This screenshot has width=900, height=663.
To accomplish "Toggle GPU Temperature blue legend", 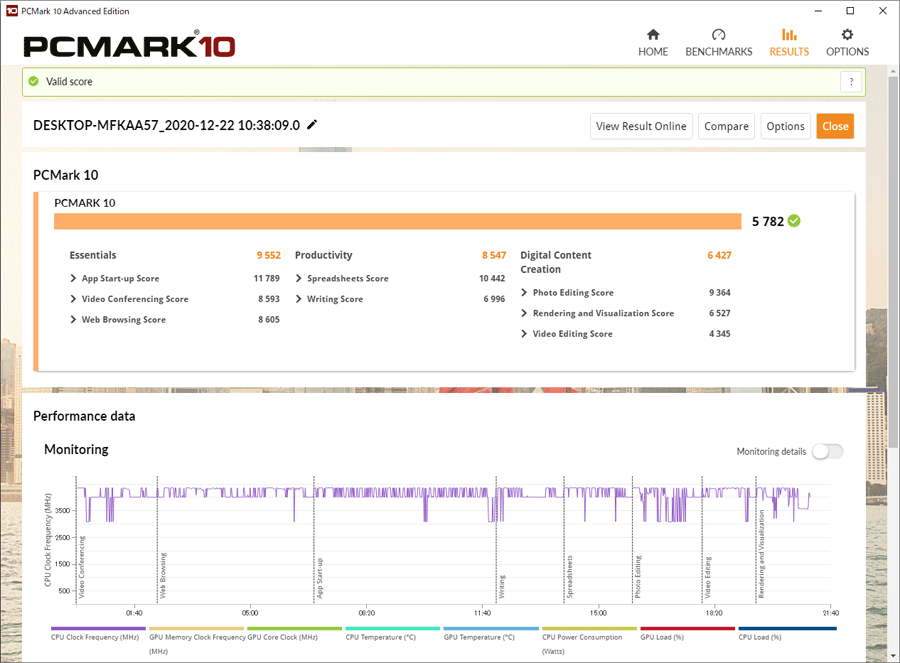I will pos(491,634).
